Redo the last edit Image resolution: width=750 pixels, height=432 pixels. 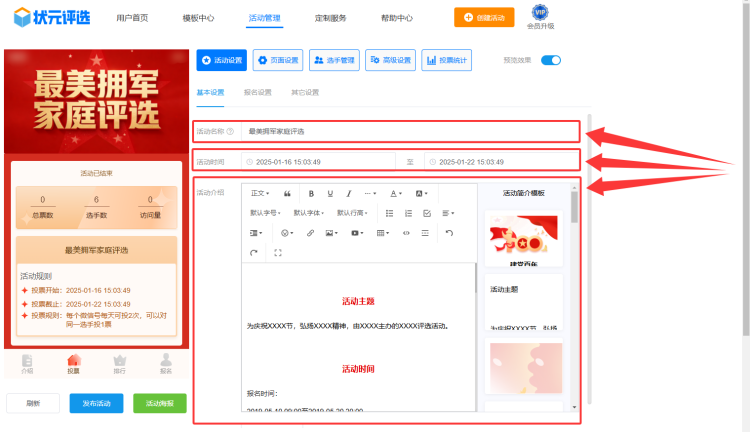point(254,253)
